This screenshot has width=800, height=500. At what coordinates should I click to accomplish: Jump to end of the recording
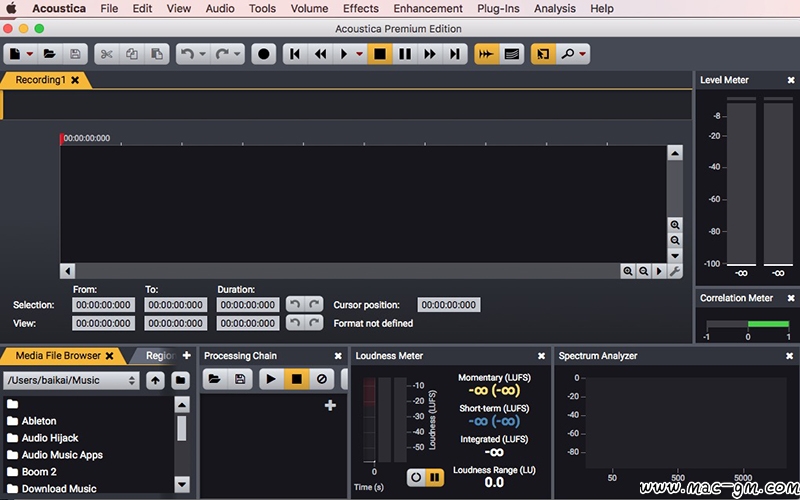click(455, 54)
